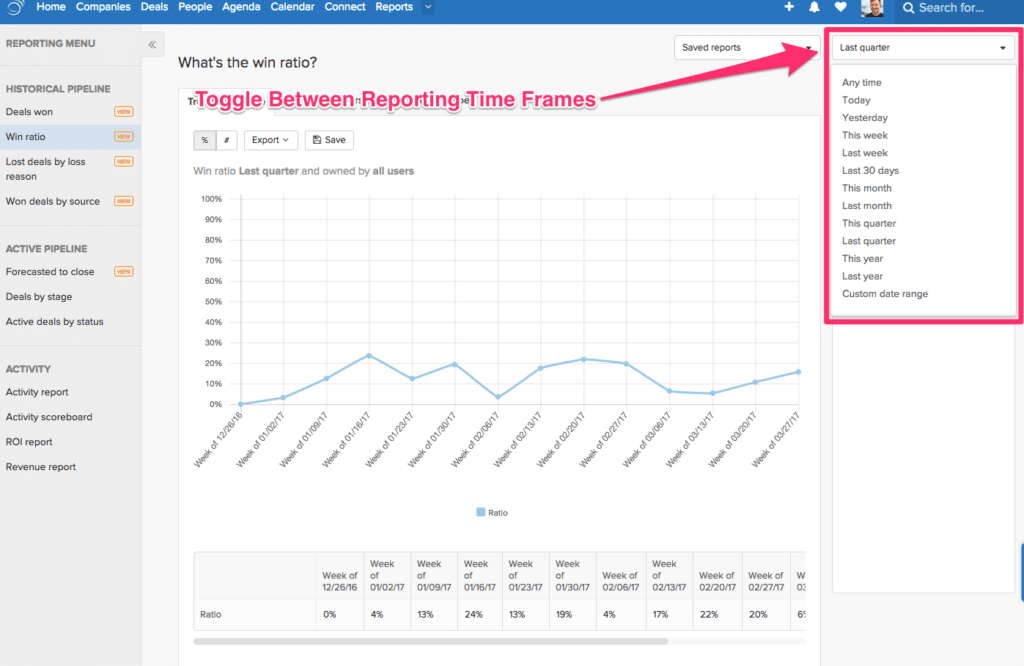Open the Saved reports dropdown
The image size is (1024, 666).
pos(745,47)
